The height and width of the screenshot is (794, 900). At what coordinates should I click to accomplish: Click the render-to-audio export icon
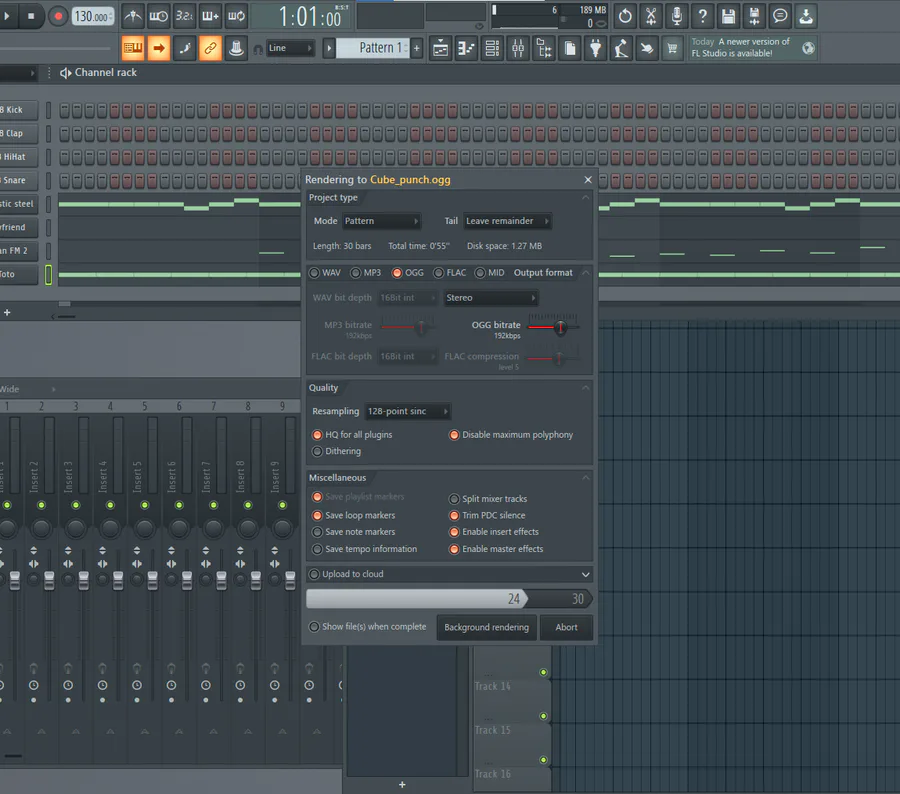(754, 16)
